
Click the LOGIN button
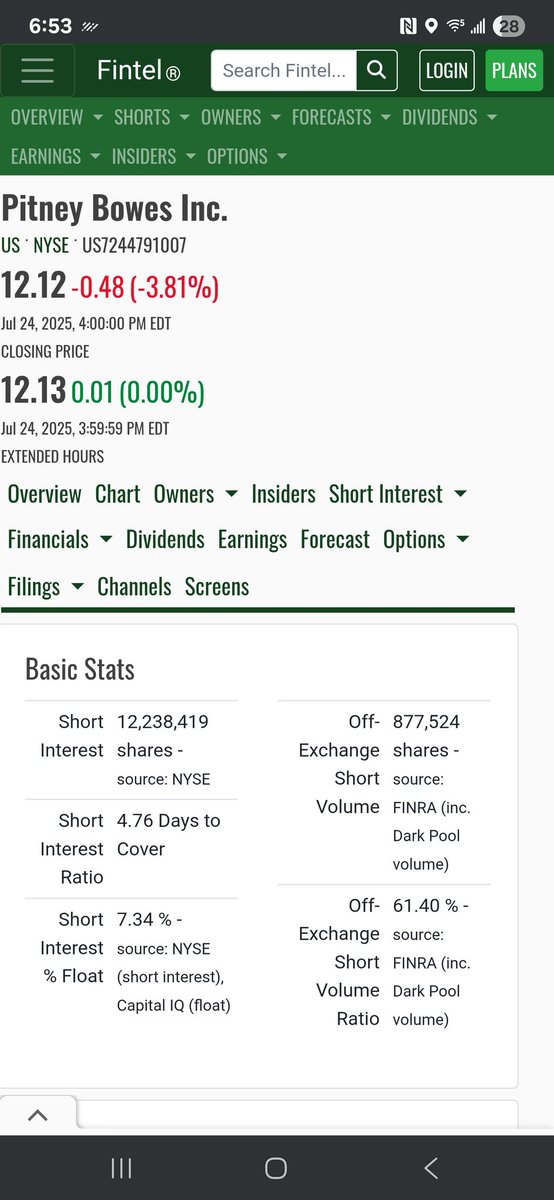(446, 70)
